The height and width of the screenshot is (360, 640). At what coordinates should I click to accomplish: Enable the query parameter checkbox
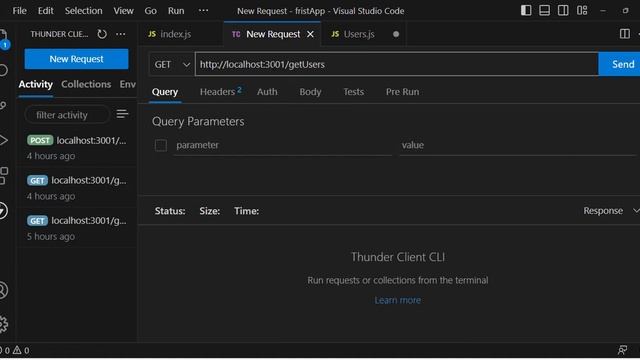pos(161,145)
